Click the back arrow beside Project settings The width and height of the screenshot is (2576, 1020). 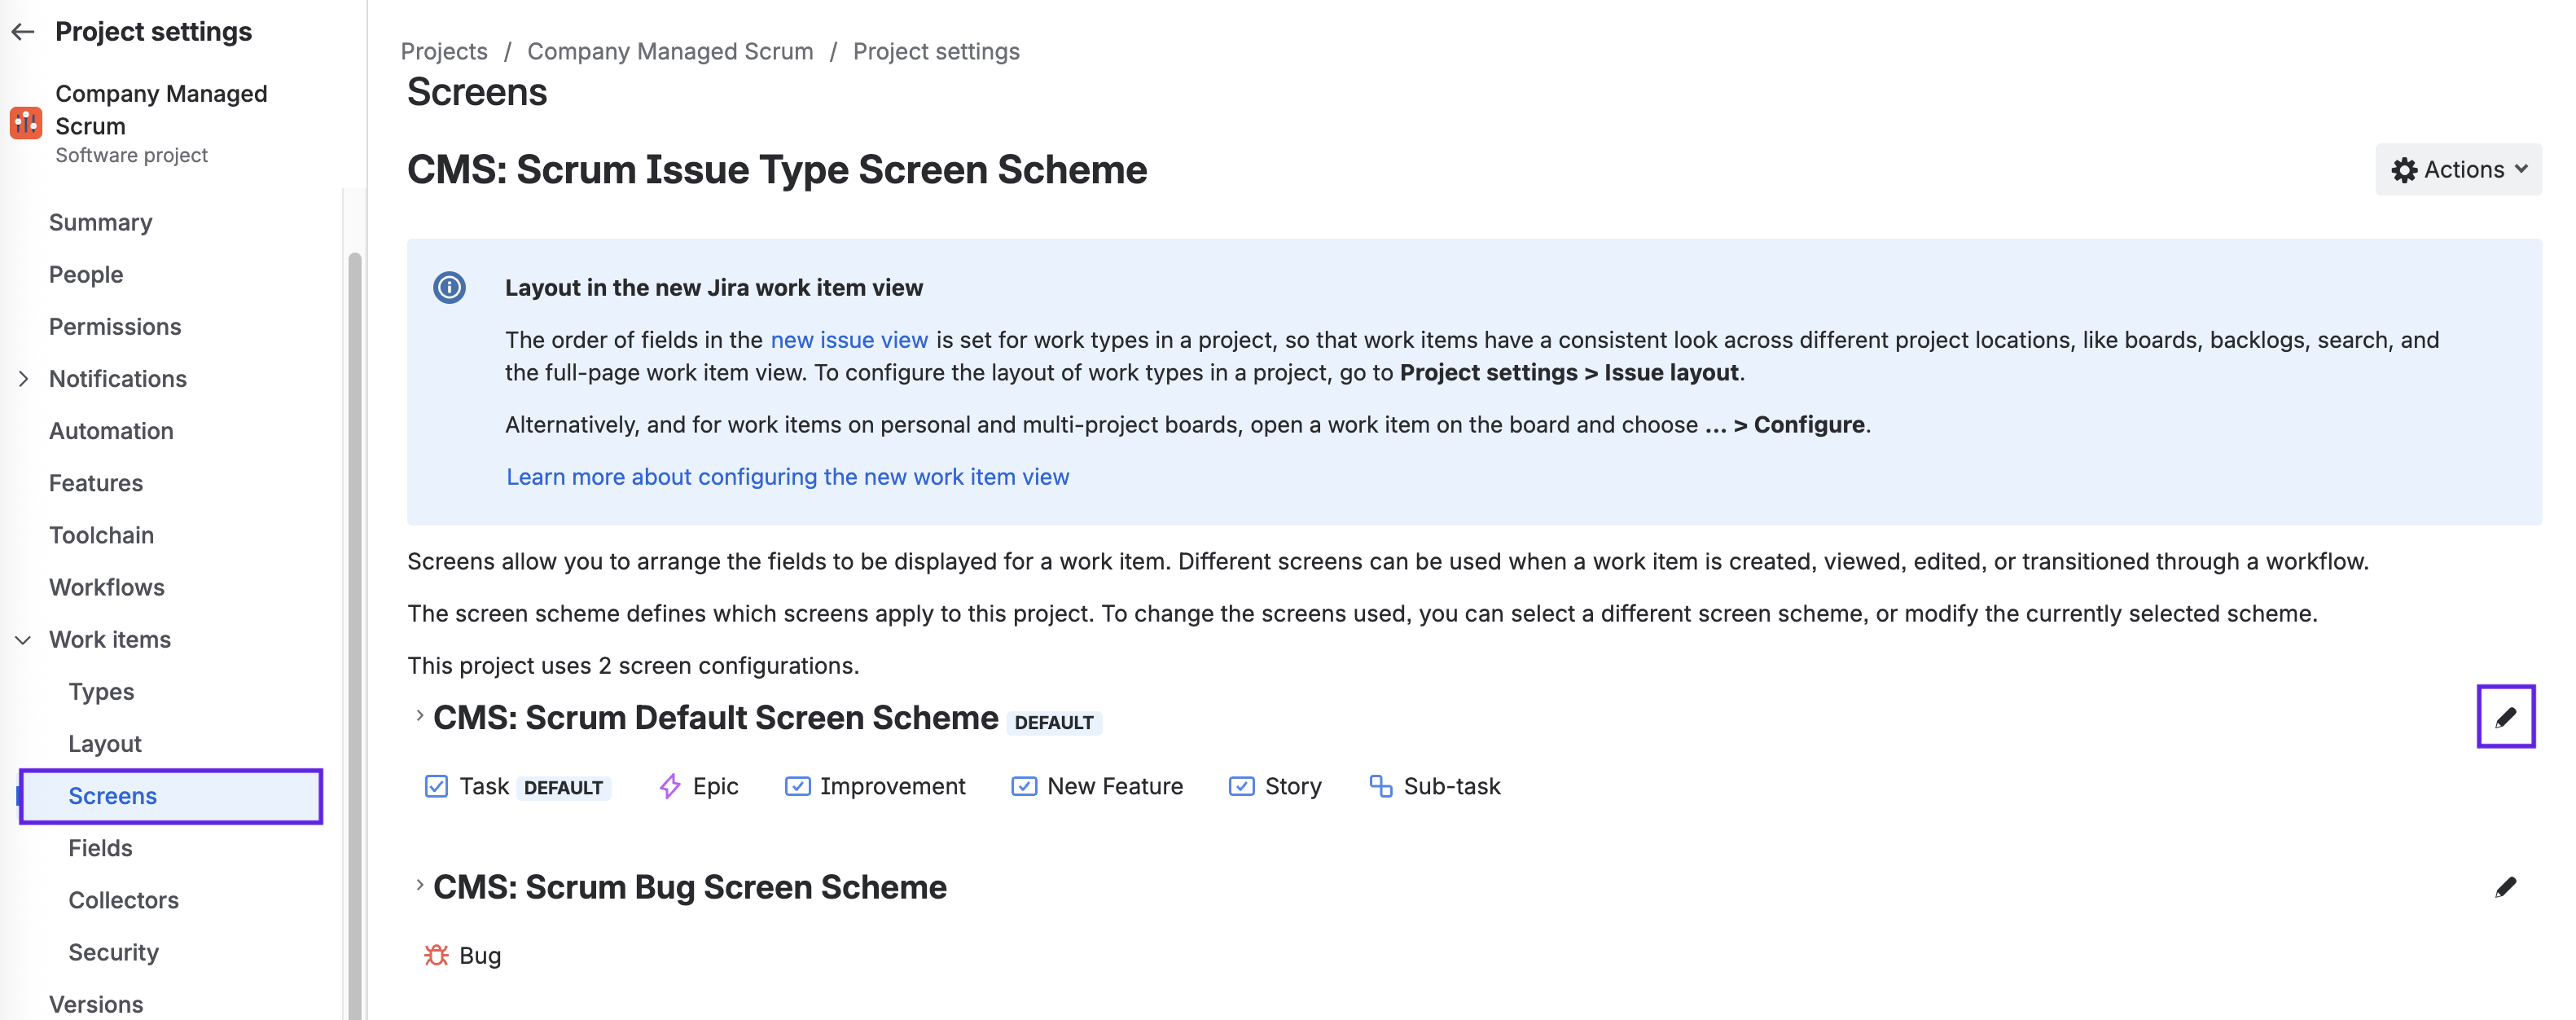pos(24,32)
